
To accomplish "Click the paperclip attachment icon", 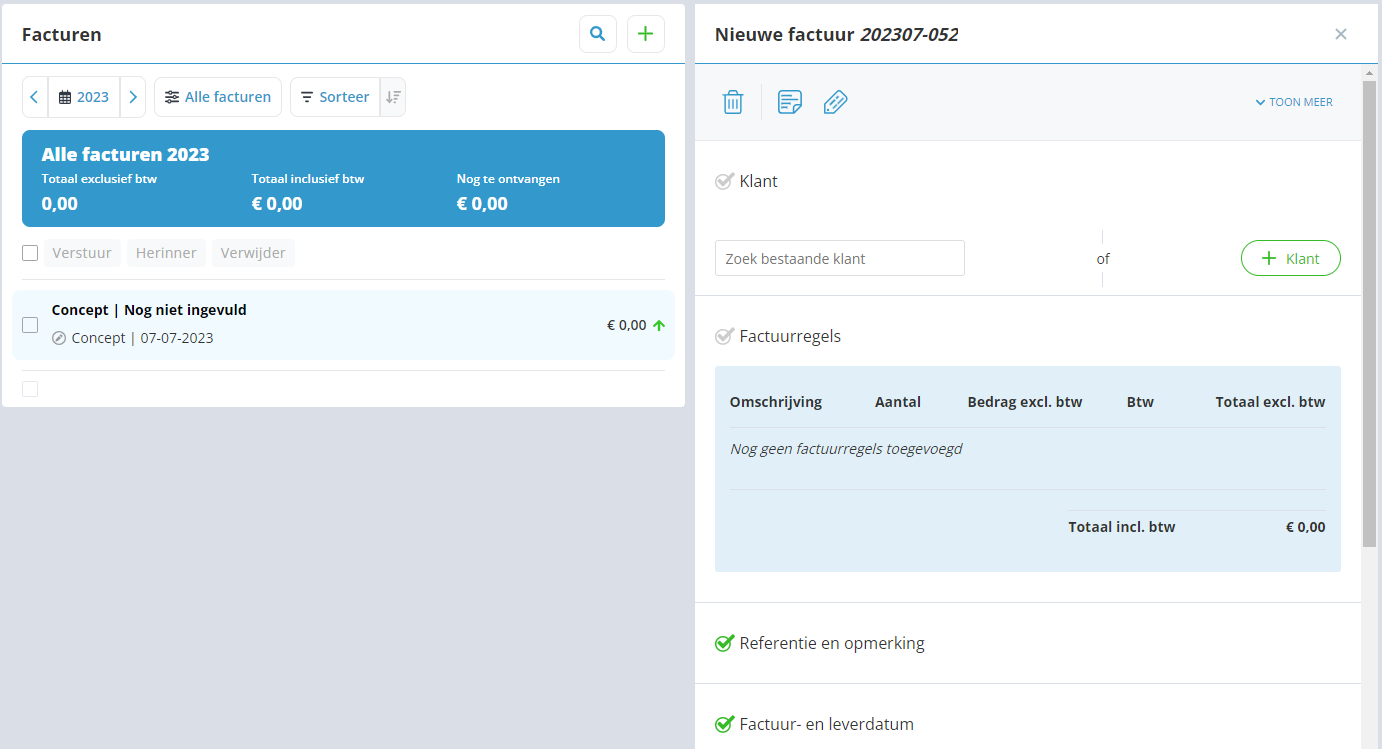I will 835,102.
